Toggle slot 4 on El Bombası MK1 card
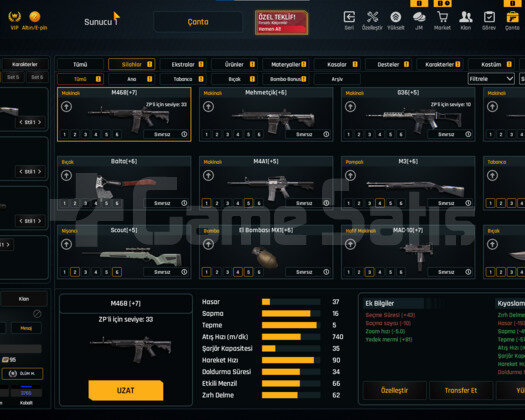Image resolution: width=525 pixels, height=420 pixels. click(238, 272)
